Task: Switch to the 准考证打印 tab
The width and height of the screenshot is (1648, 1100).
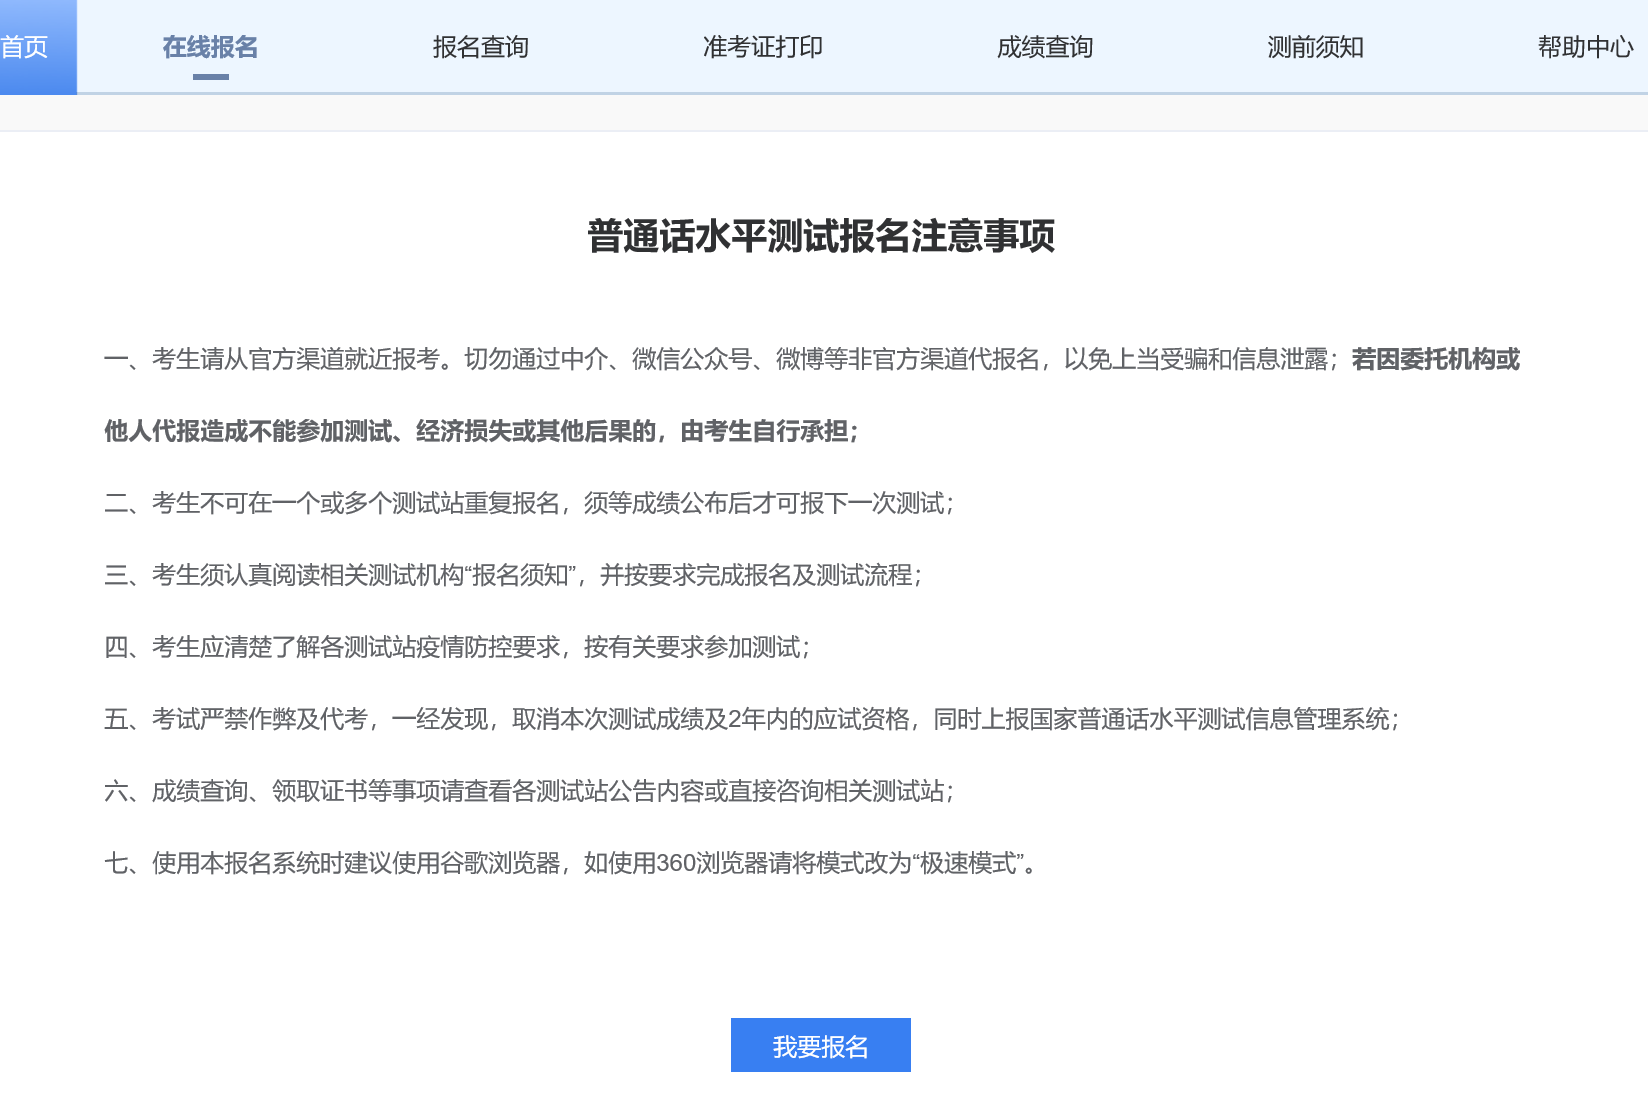Action: (762, 47)
